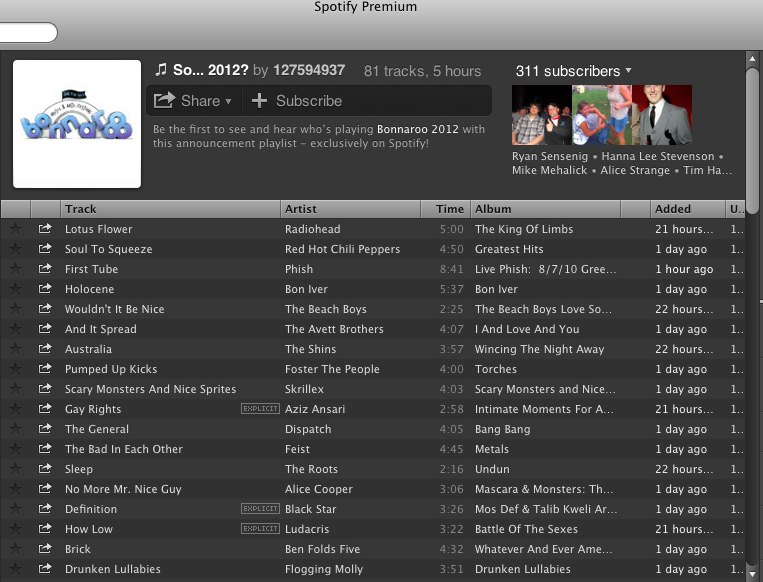This screenshot has width=763, height=582.
Task: Open playlist owner 127594937 profile
Action: [309, 70]
